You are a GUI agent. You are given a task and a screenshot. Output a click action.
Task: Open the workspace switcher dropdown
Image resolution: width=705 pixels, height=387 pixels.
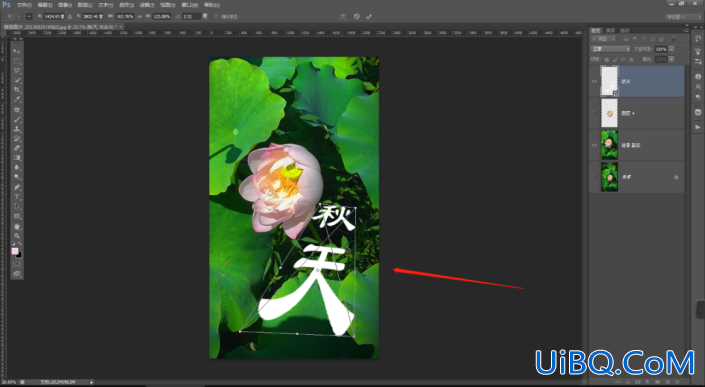683,17
